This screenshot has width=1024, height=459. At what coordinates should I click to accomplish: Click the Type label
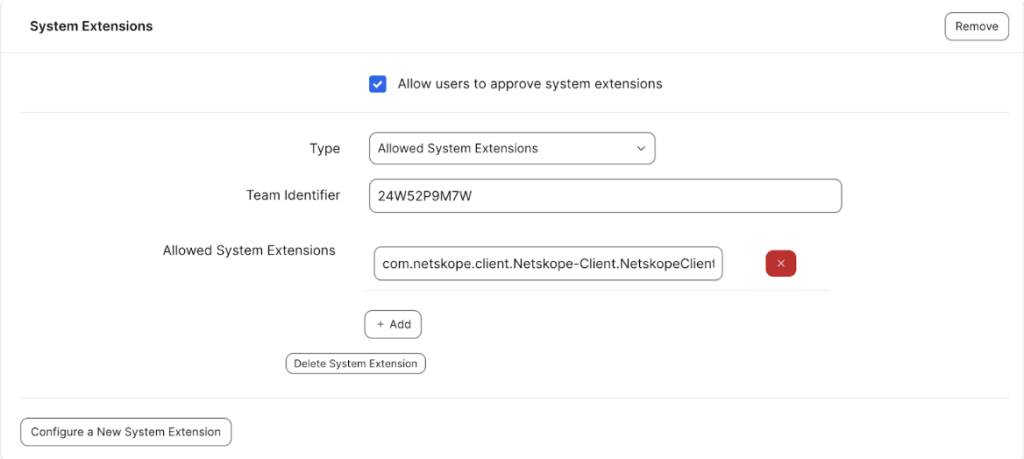325,149
